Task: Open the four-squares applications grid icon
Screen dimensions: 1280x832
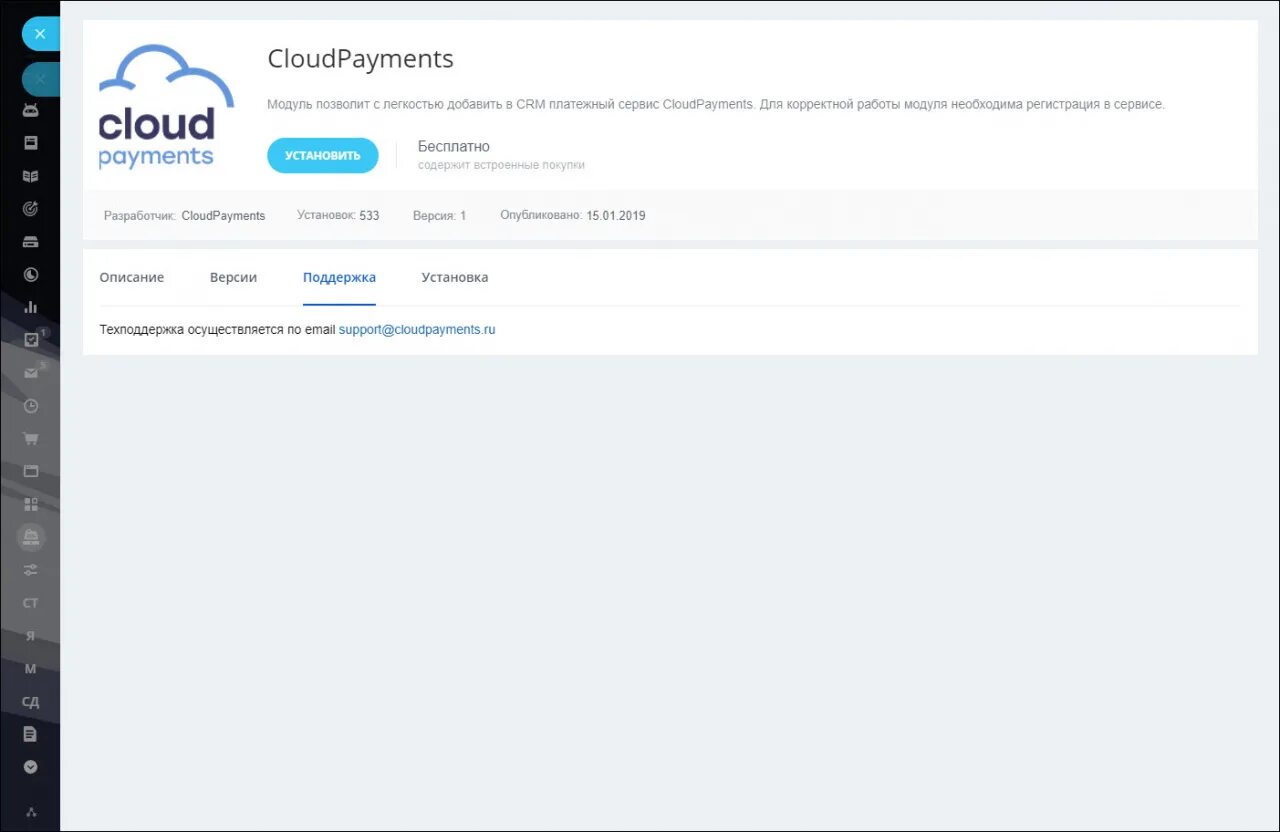Action: click(x=31, y=504)
